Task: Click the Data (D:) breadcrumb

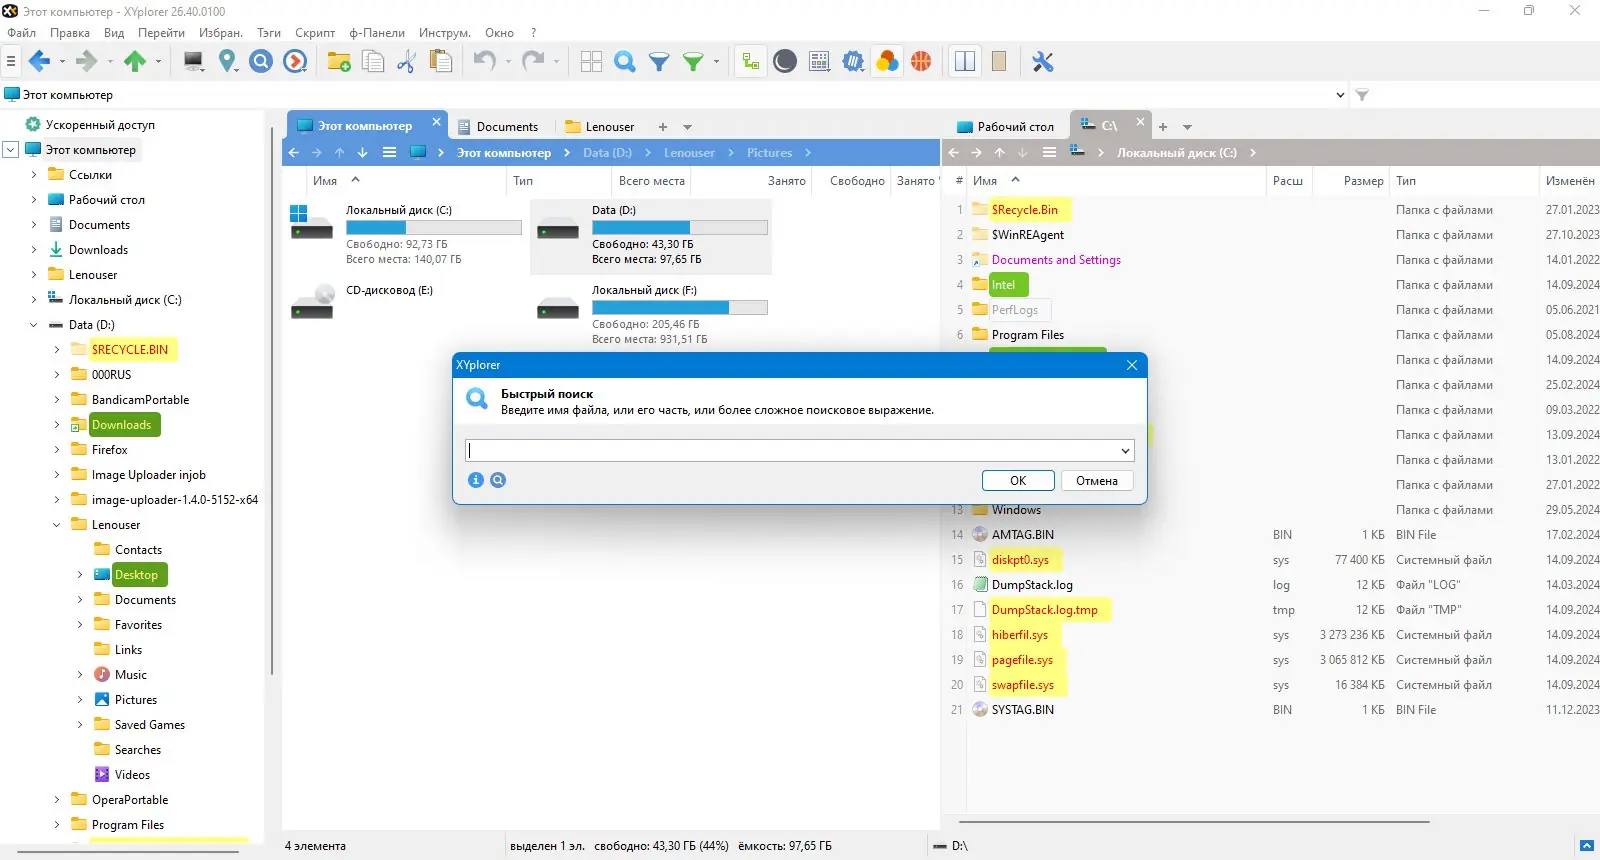Action: [607, 153]
